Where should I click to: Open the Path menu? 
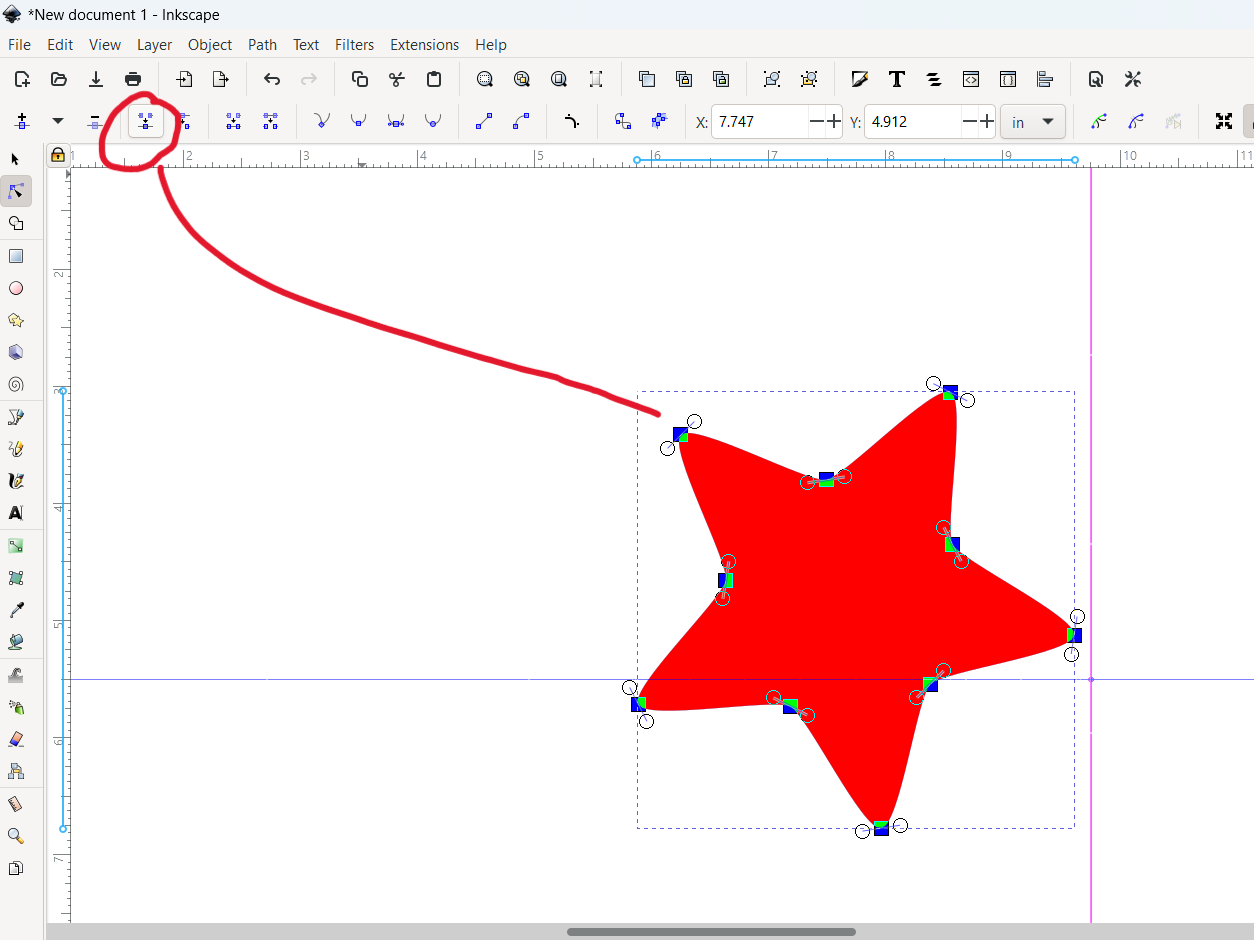(262, 44)
